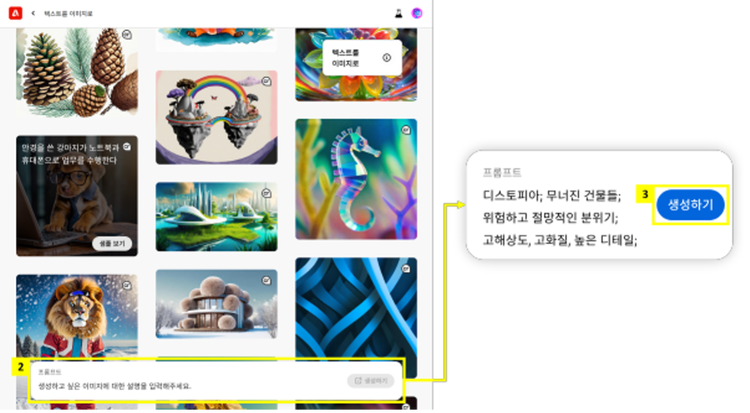Open the lion in red jacket image
750x413 pixels.
click(77, 316)
